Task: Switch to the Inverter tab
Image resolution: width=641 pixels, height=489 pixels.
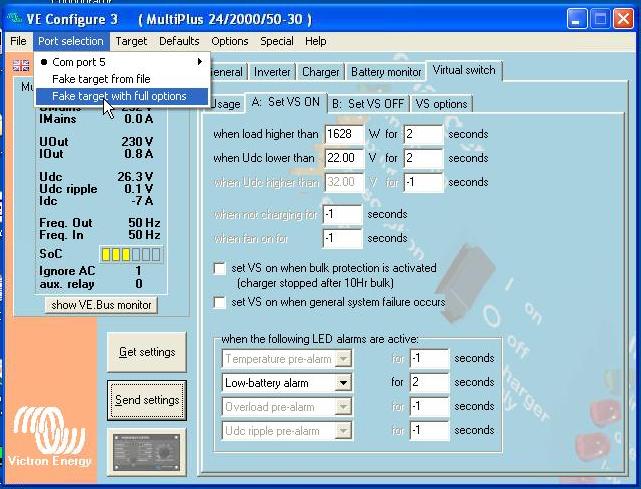Action: [x=272, y=72]
